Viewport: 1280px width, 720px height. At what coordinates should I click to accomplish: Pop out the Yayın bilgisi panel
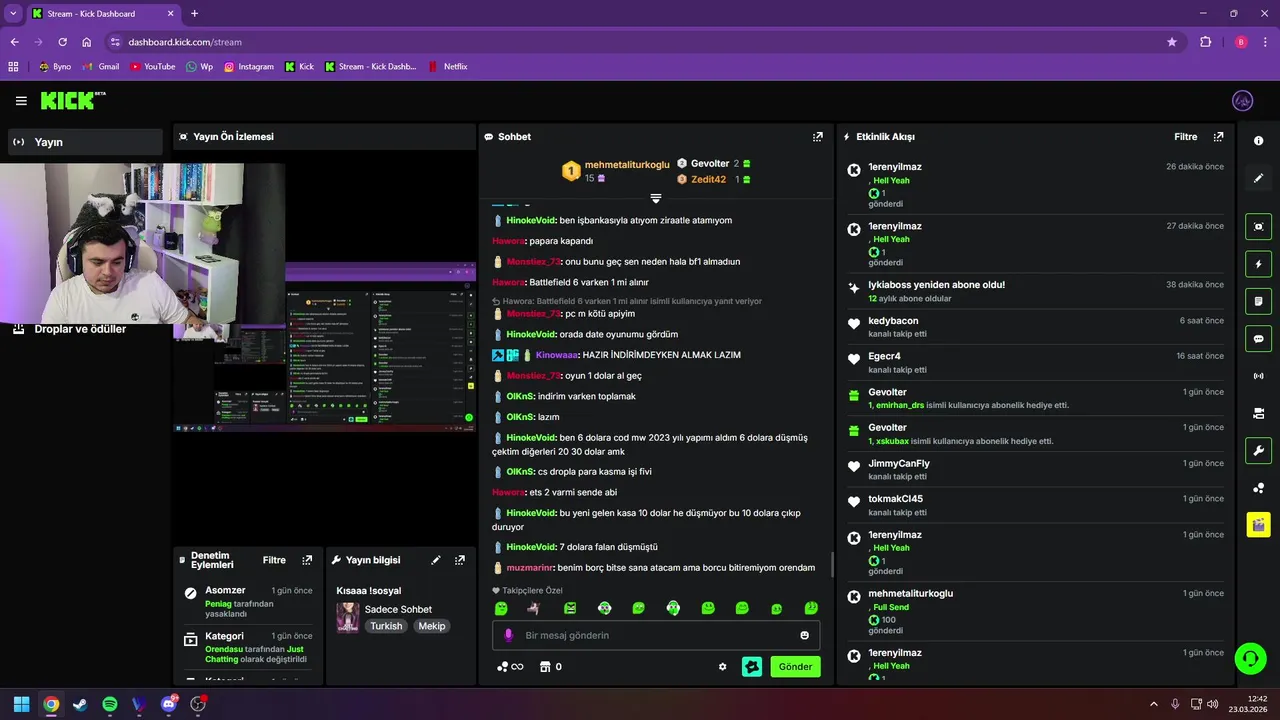460,561
